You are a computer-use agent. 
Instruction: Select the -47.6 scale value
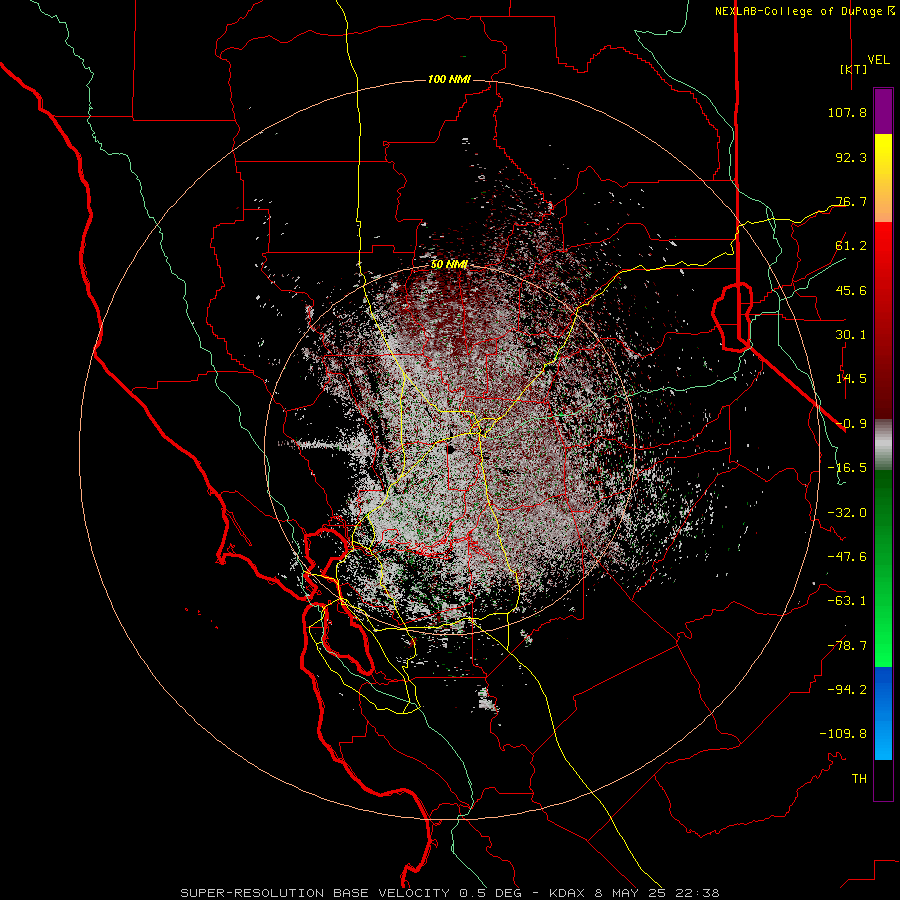pos(847,557)
